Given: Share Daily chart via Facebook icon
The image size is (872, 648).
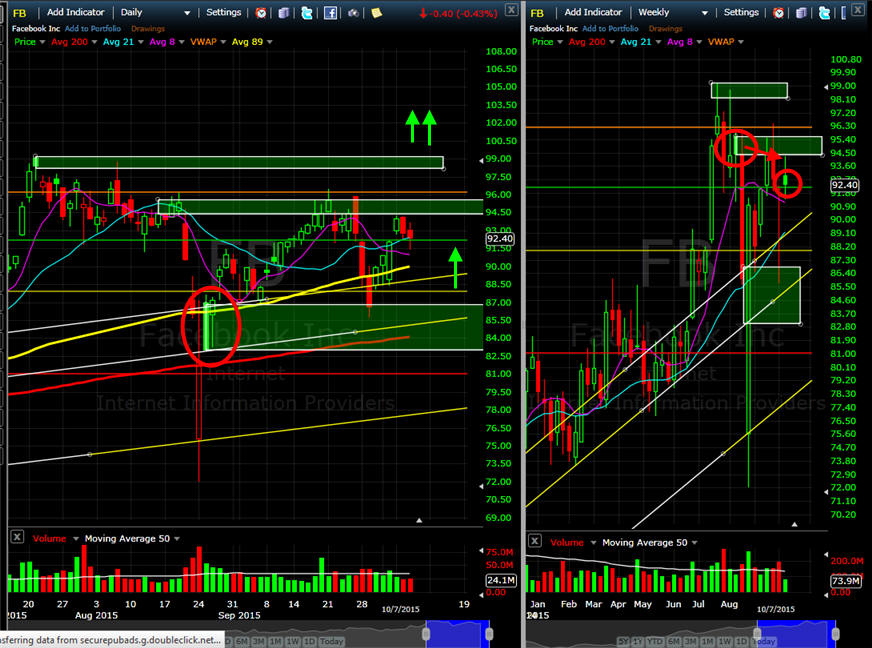Looking at the screenshot, I should 330,13.
